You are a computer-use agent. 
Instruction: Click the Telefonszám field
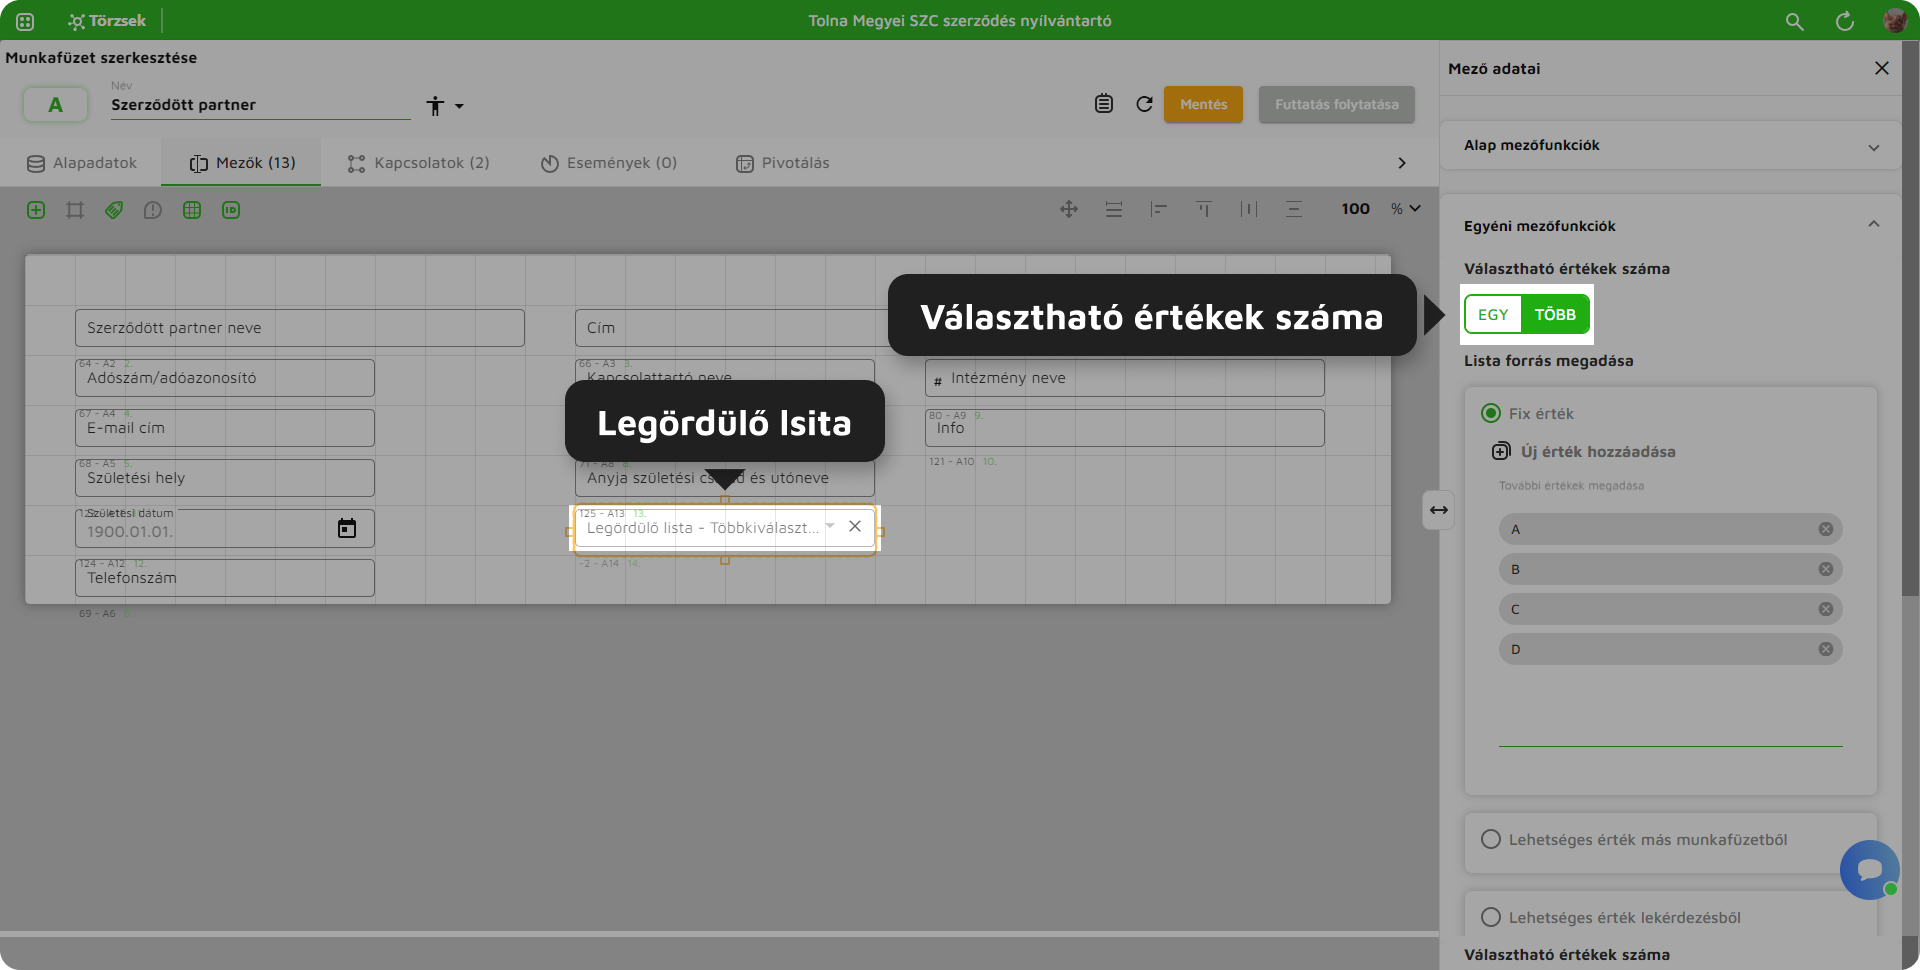225,578
